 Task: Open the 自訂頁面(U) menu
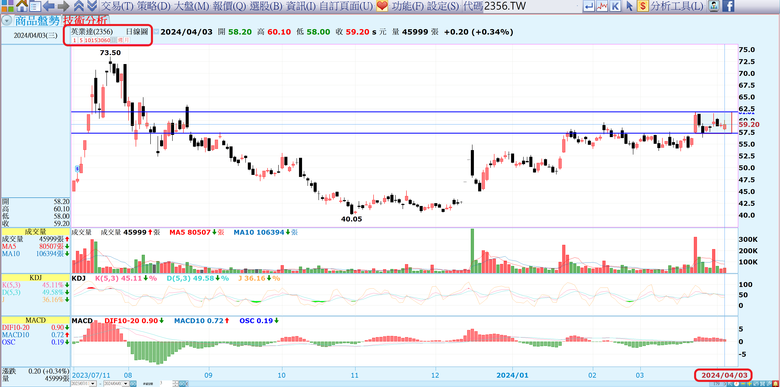click(346, 6)
